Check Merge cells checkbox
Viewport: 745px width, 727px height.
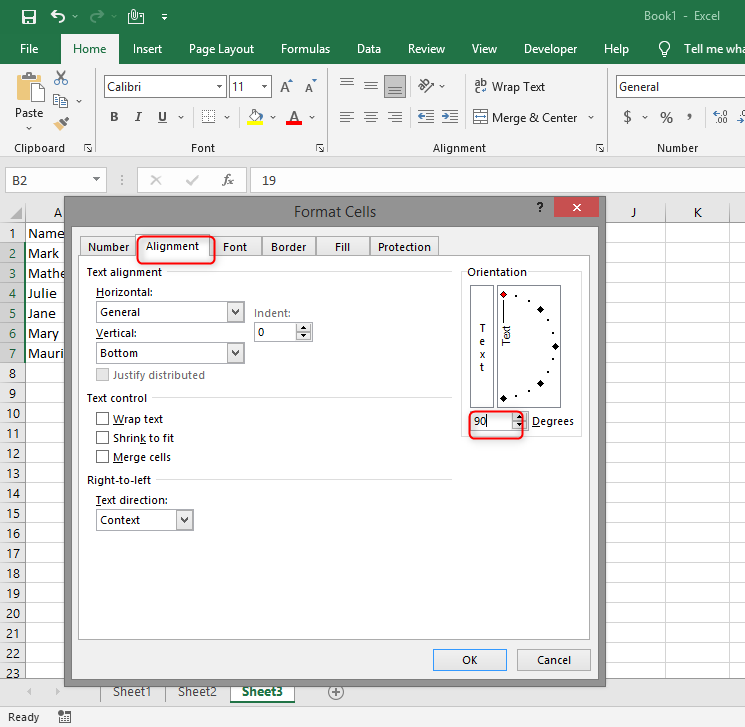tap(102, 457)
